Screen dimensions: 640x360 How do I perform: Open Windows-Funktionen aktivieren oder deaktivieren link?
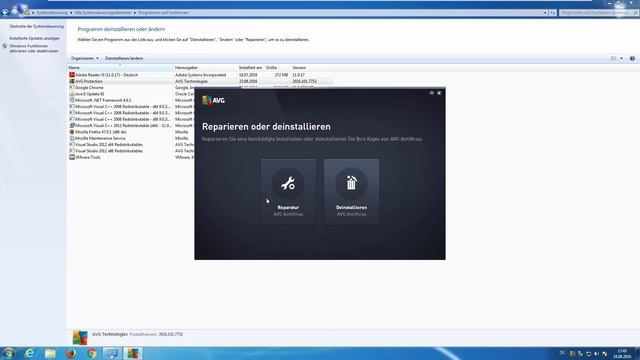click(33, 49)
